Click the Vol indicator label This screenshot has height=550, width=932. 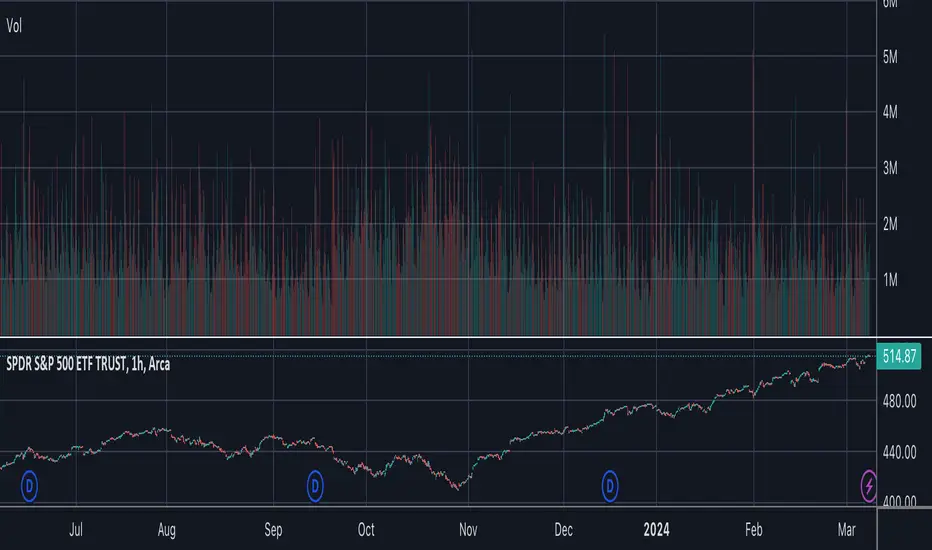[14, 26]
